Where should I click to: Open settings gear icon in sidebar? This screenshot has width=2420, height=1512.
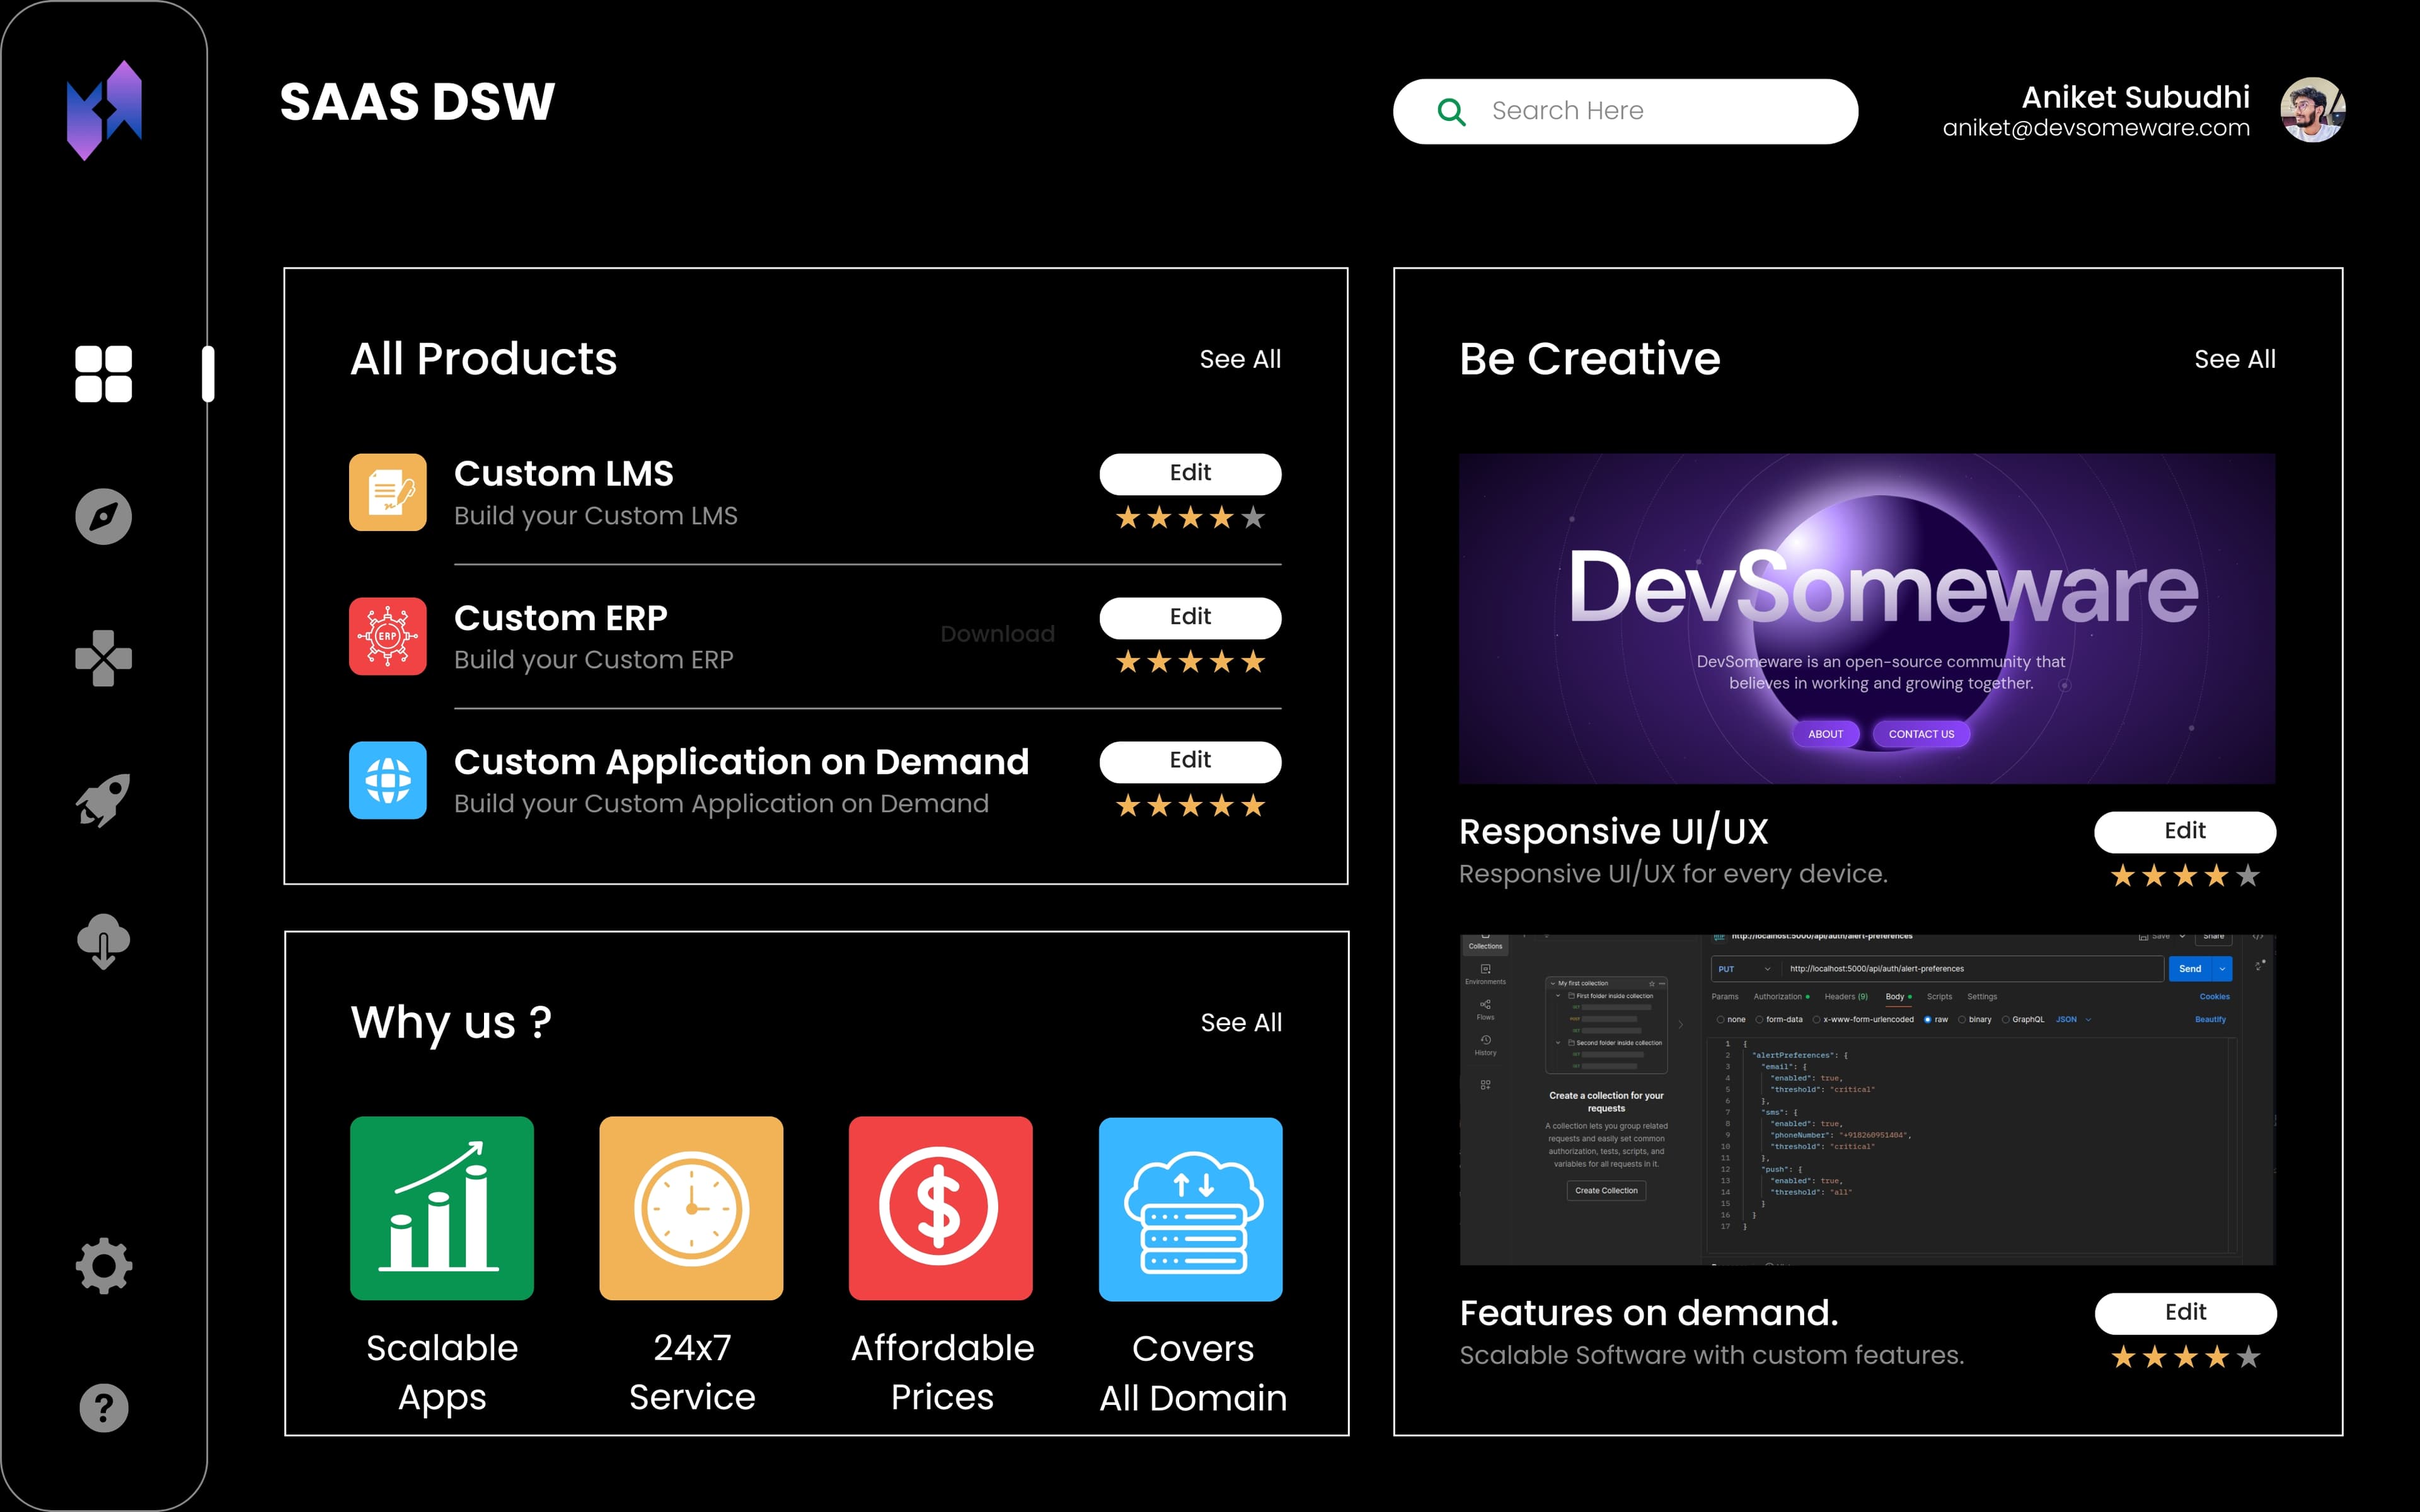click(104, 1266)
